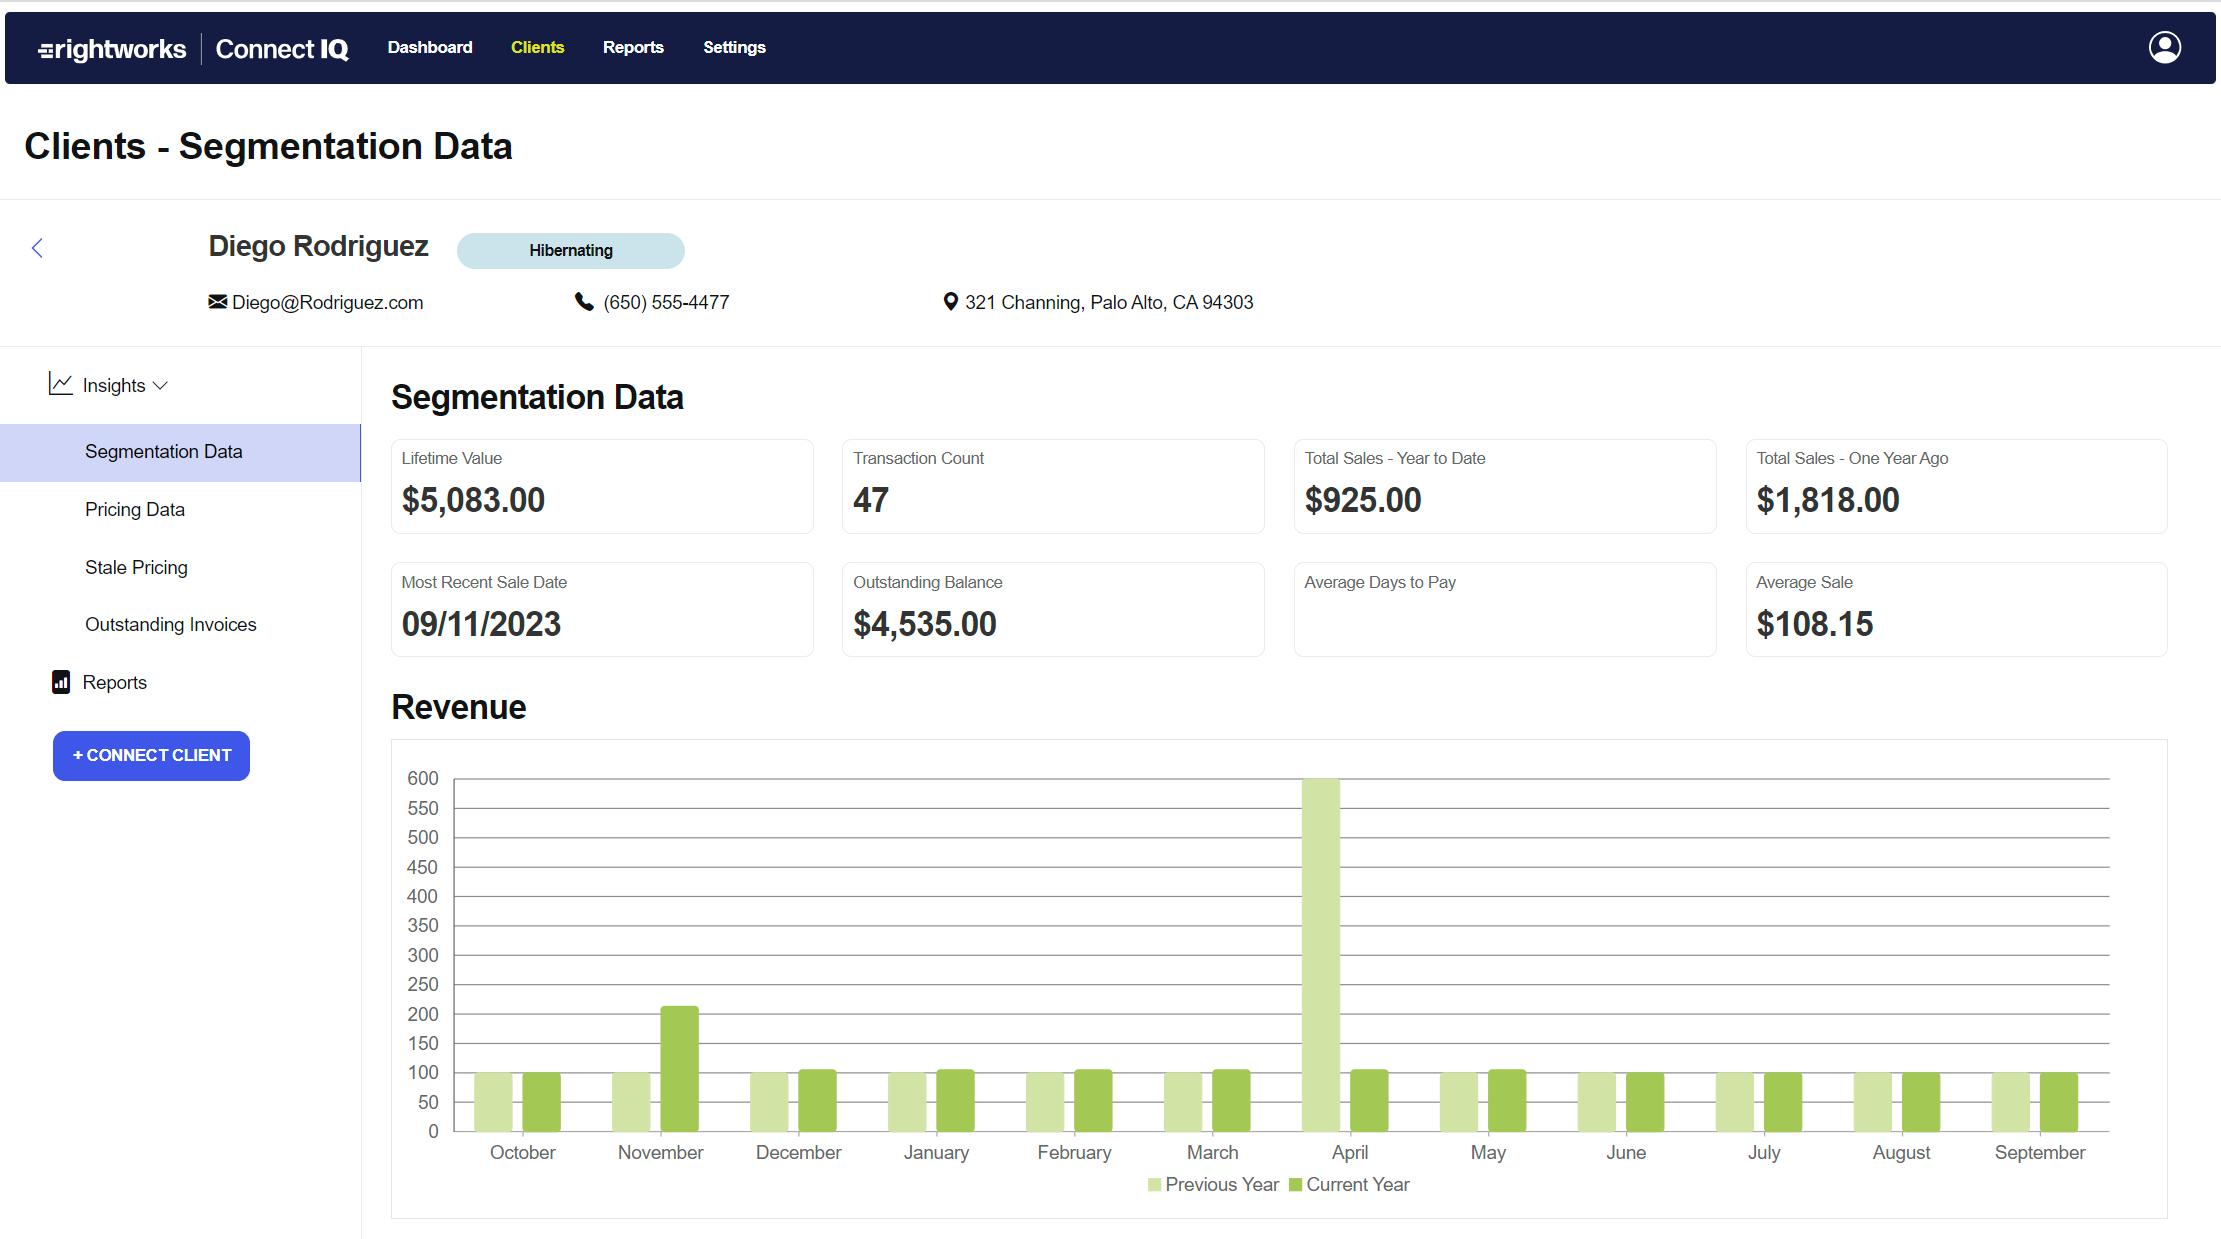Select Outstanding Invoices in sidebar
This screenshot has width=2221, height=1239.
pos(171,624)
